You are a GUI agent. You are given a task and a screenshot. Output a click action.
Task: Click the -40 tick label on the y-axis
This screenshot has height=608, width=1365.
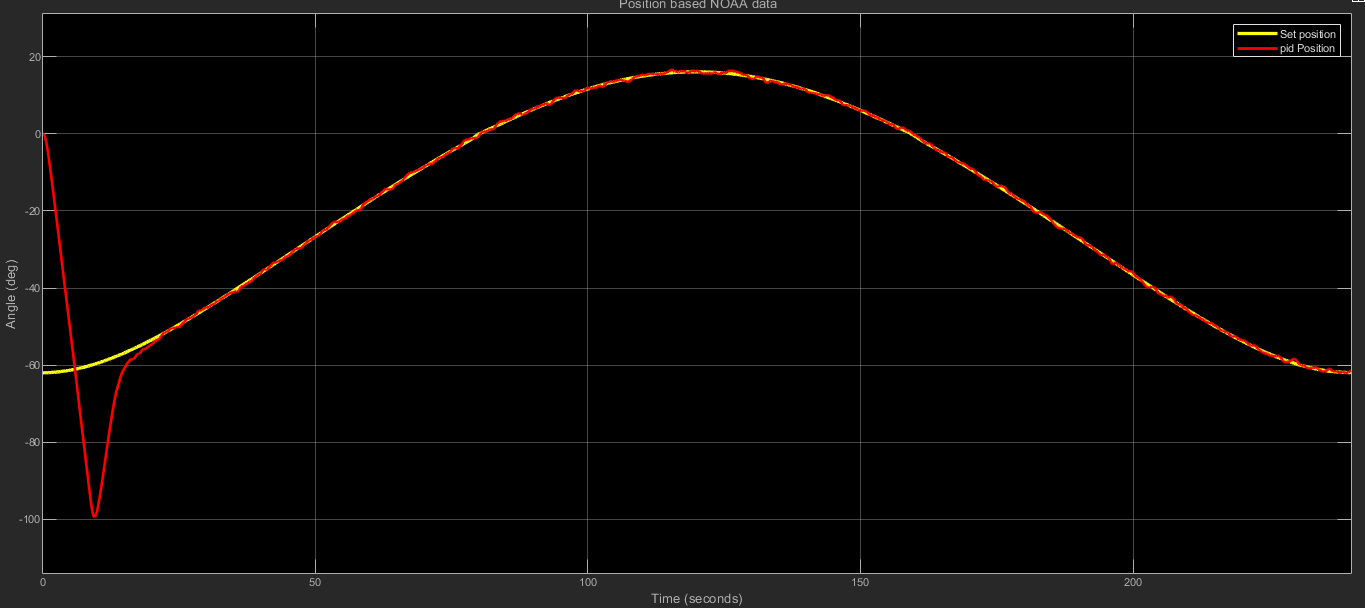[x=31, y=288]
